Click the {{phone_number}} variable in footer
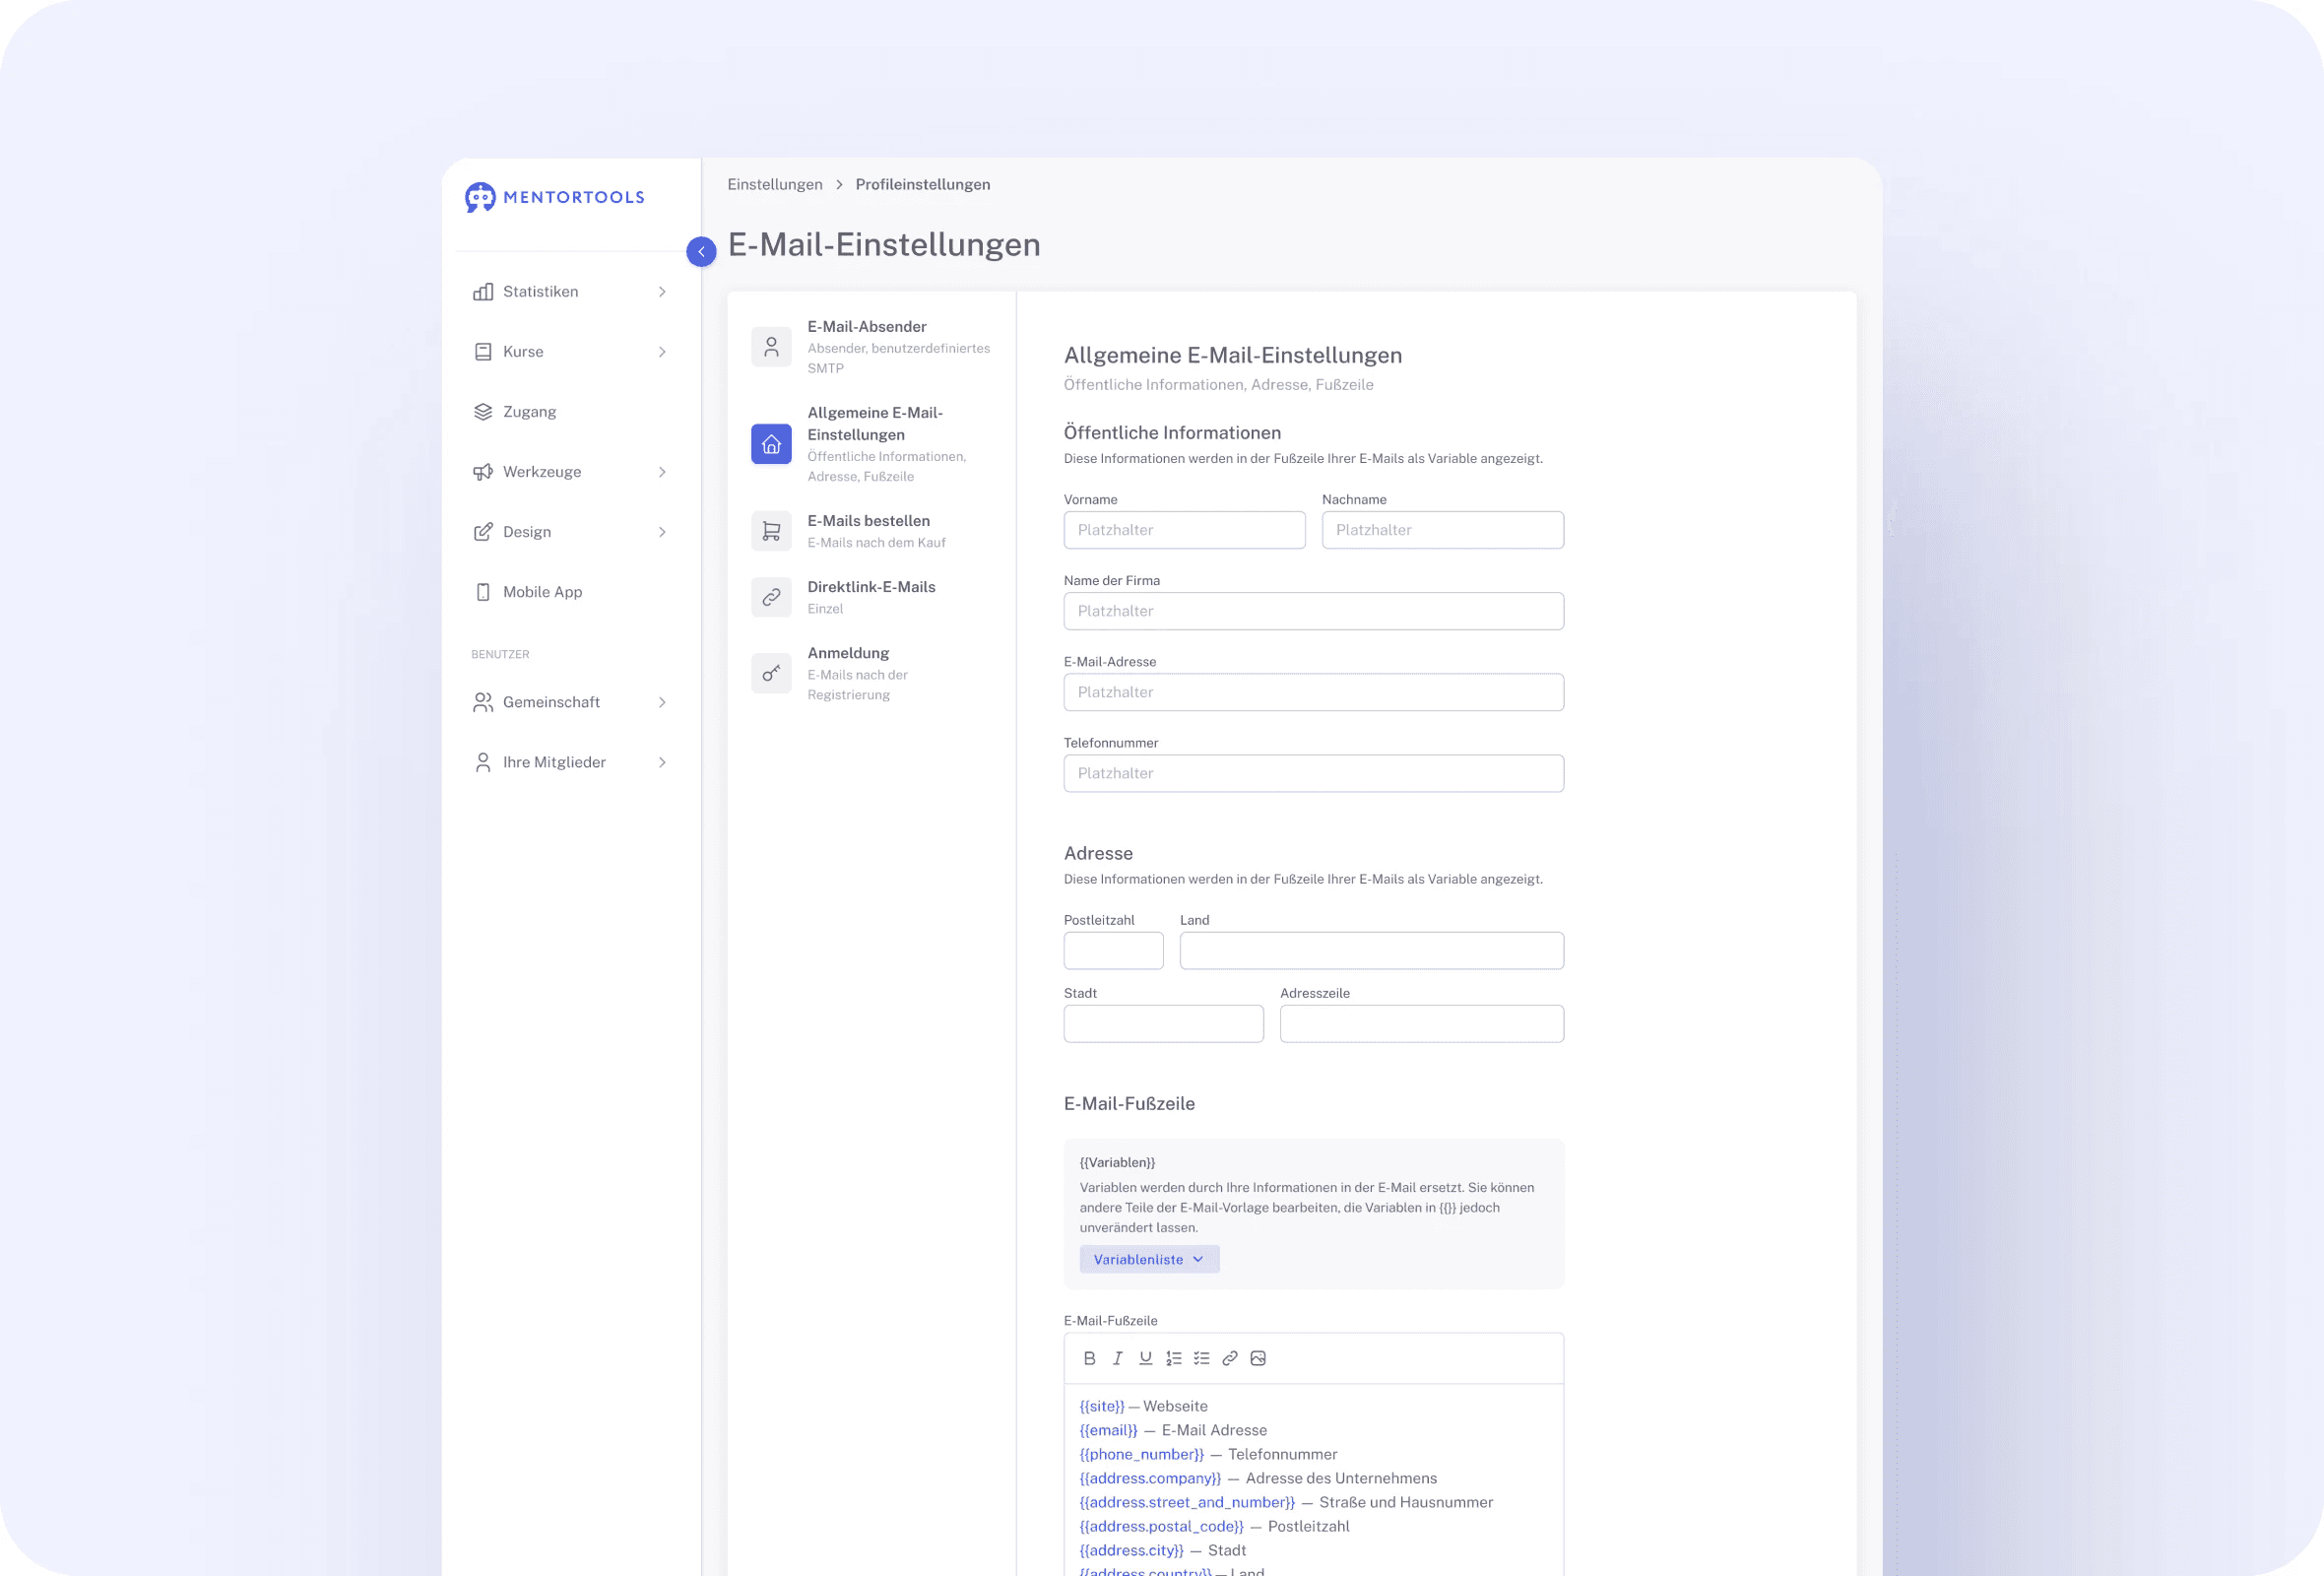This screenshot has width=2324, height=1576. coord(1141,1454)
